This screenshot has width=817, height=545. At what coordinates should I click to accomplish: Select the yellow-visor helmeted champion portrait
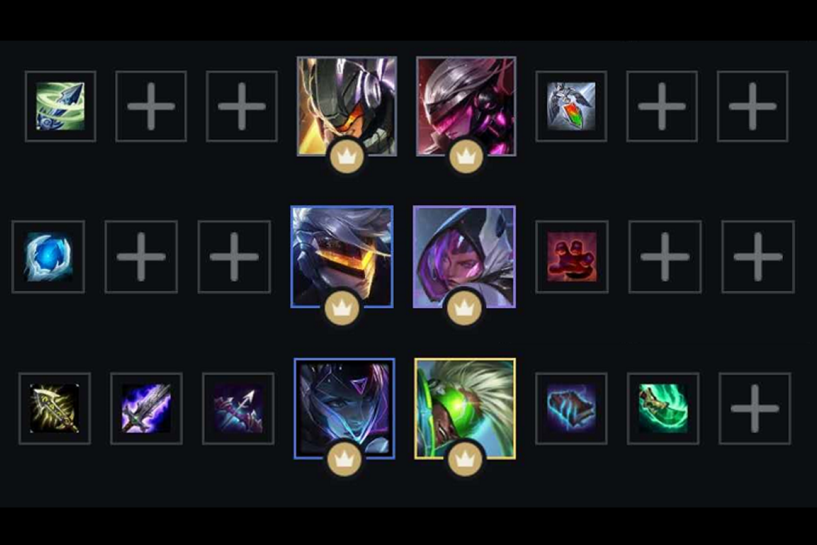(347, 106)
